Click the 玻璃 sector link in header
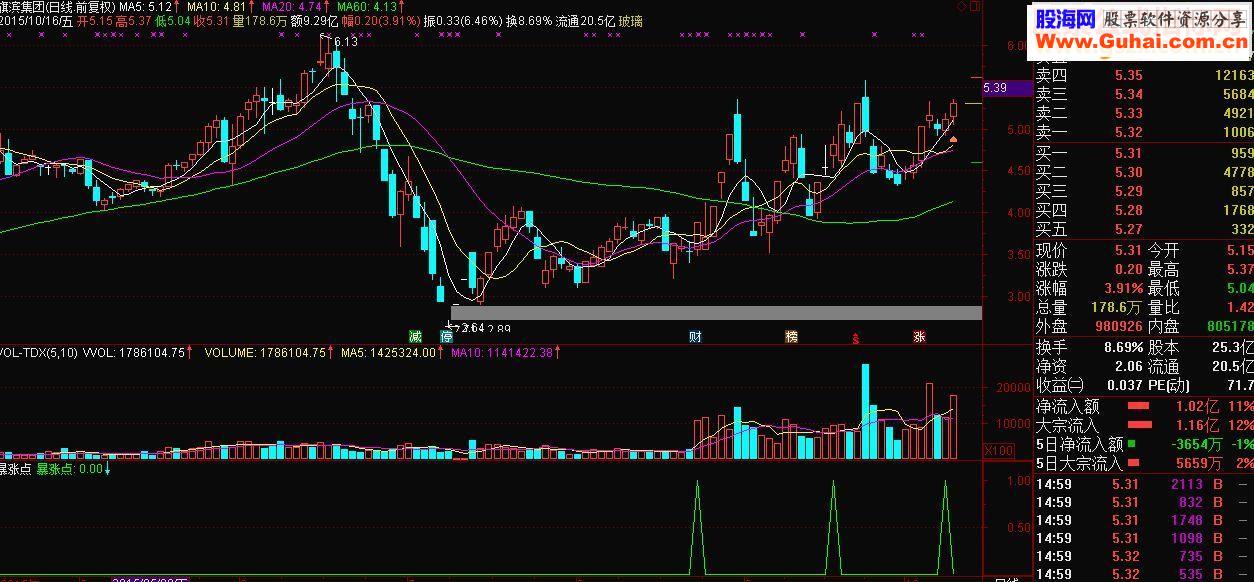Screen dimensions: 1254x582 coord(631,20)
